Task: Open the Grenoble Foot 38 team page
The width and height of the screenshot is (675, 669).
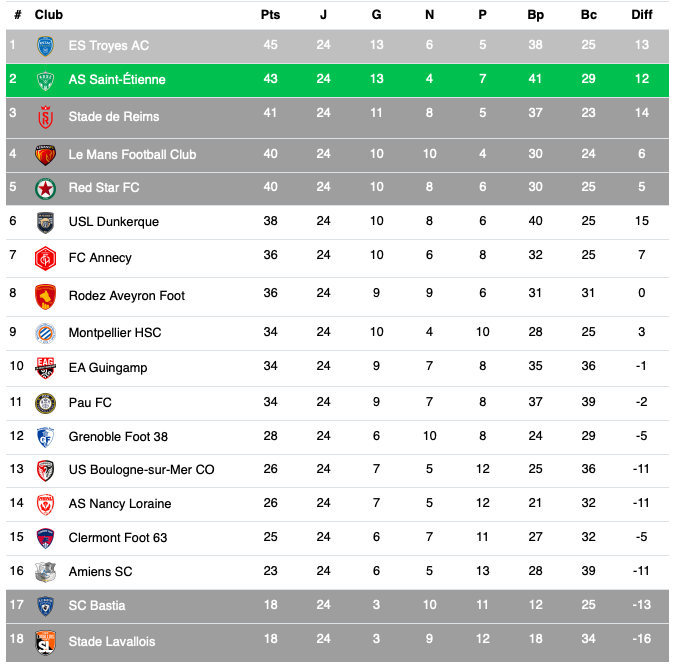Action: coord(118,437)
